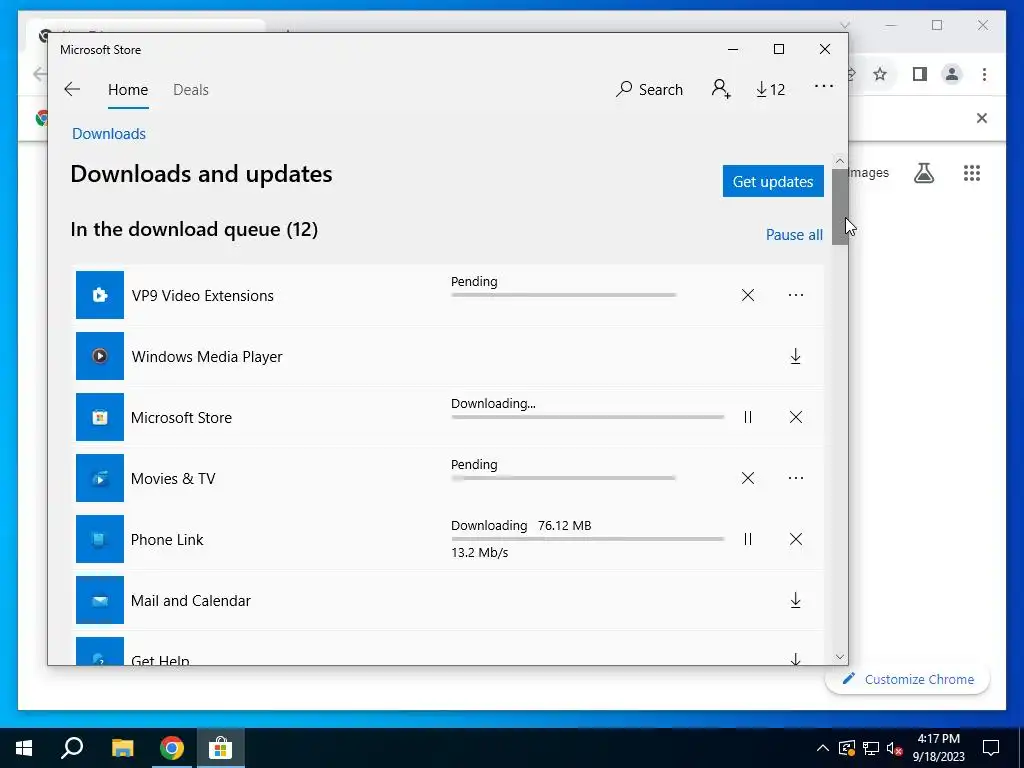The image size is (1024, 768).
Task: Open the account sign-in icon
Action: coord(721,89)
